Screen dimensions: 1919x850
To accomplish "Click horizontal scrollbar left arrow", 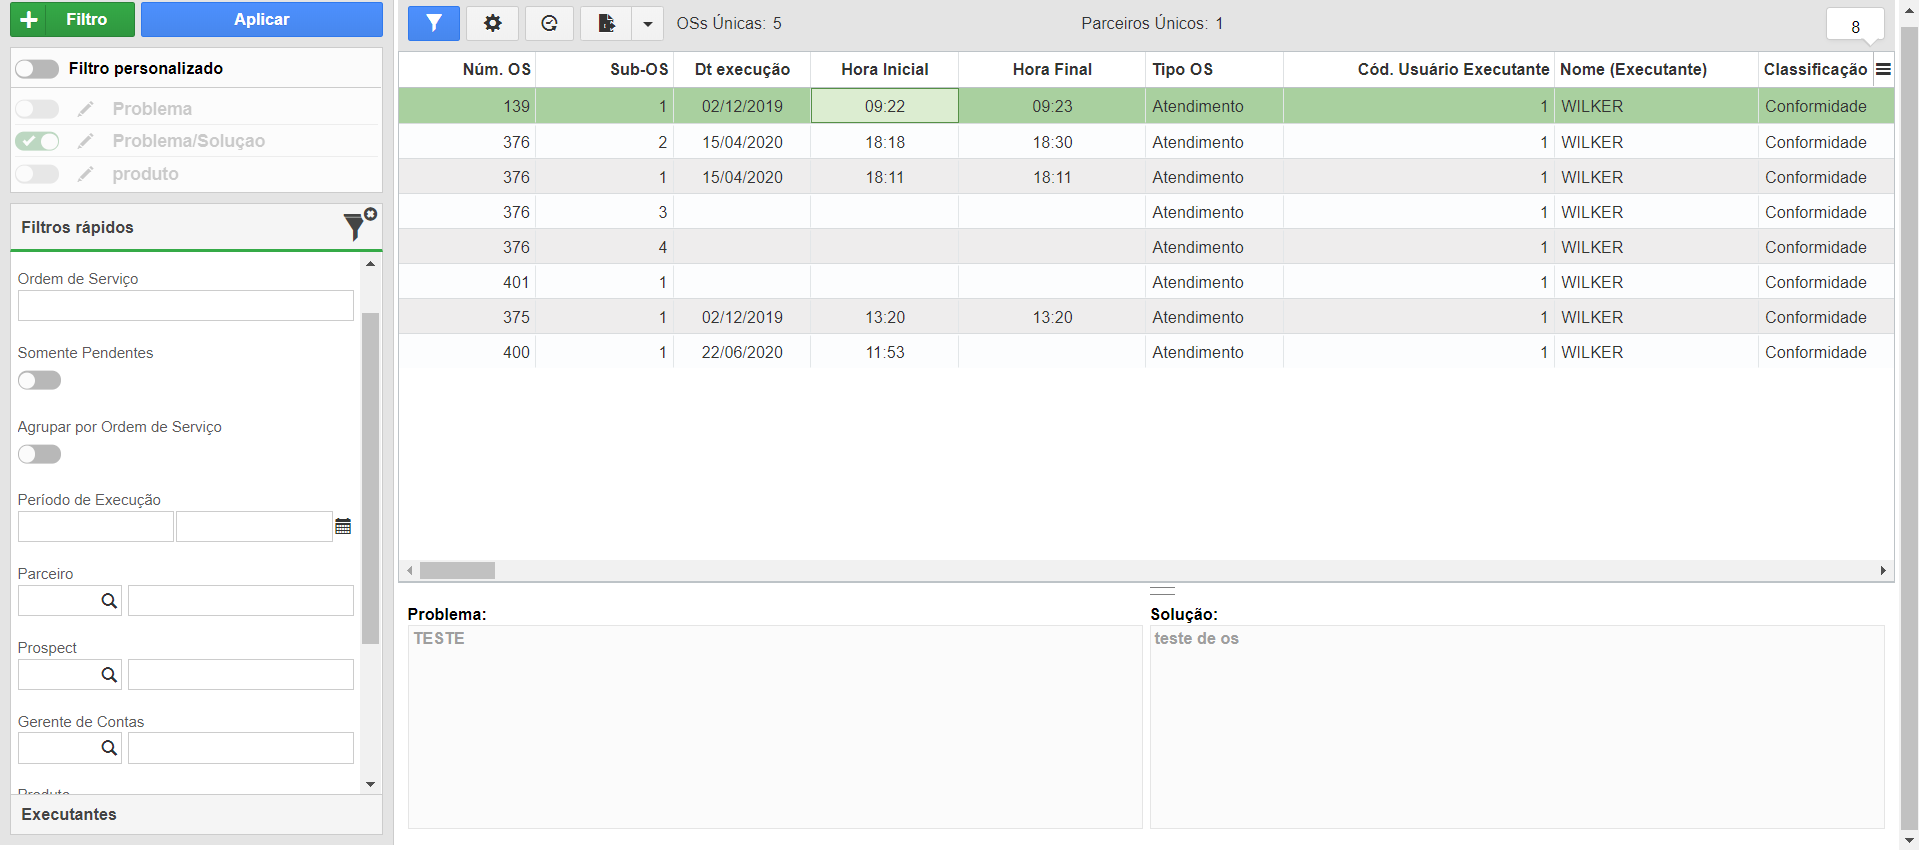I will [410, 570].
